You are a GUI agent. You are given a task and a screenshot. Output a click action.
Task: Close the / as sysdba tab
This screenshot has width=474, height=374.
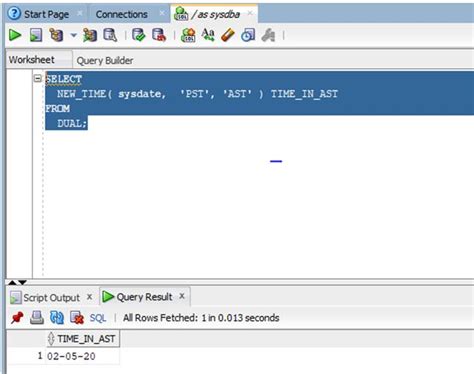tap(250, 13)
